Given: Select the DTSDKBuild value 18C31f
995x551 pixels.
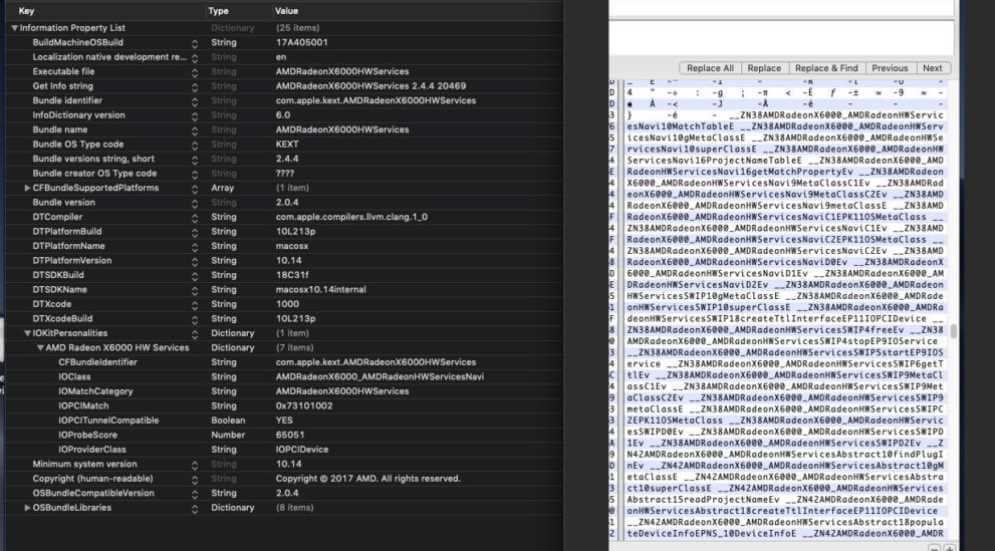Looking at the screenshot, I should 292,276.
